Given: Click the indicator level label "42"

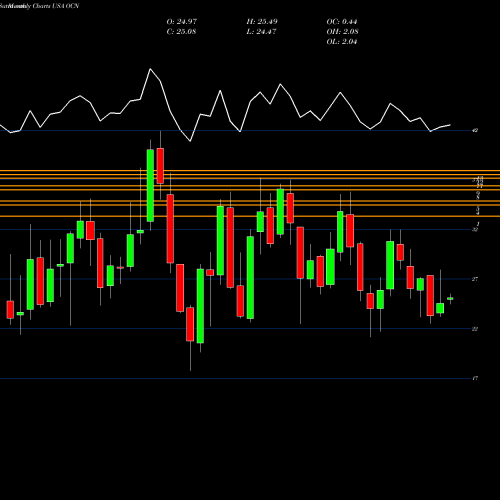Looking at the screenshot, I should (475, 130).
